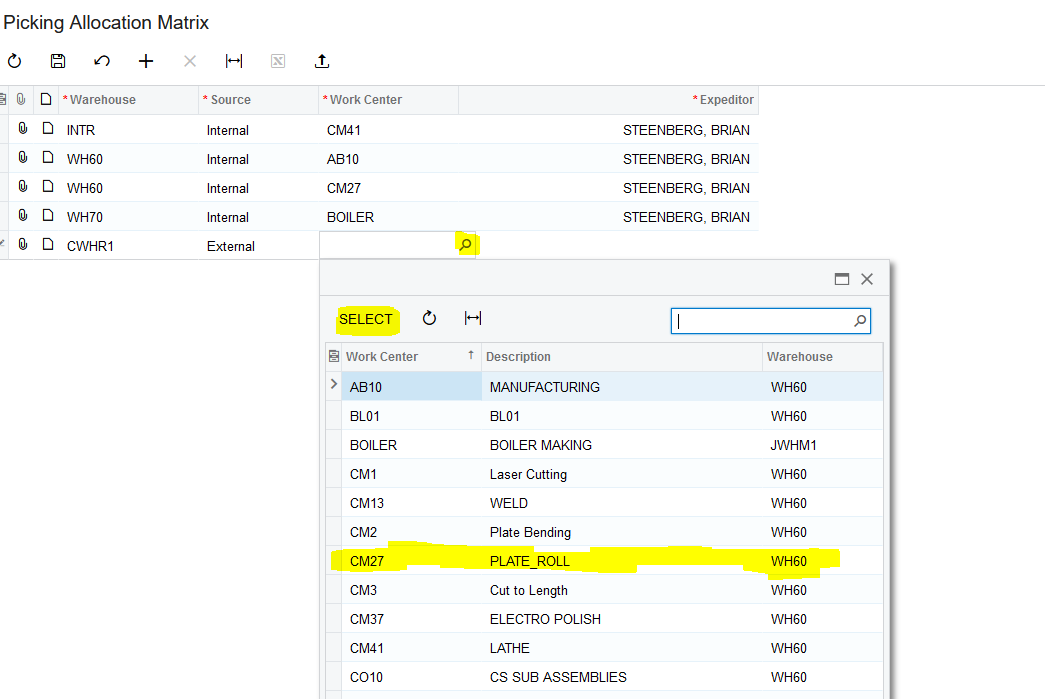This screenshot has width=1045, height=699.
Task: Add a new row with plus icon
Action: [146, 61]
